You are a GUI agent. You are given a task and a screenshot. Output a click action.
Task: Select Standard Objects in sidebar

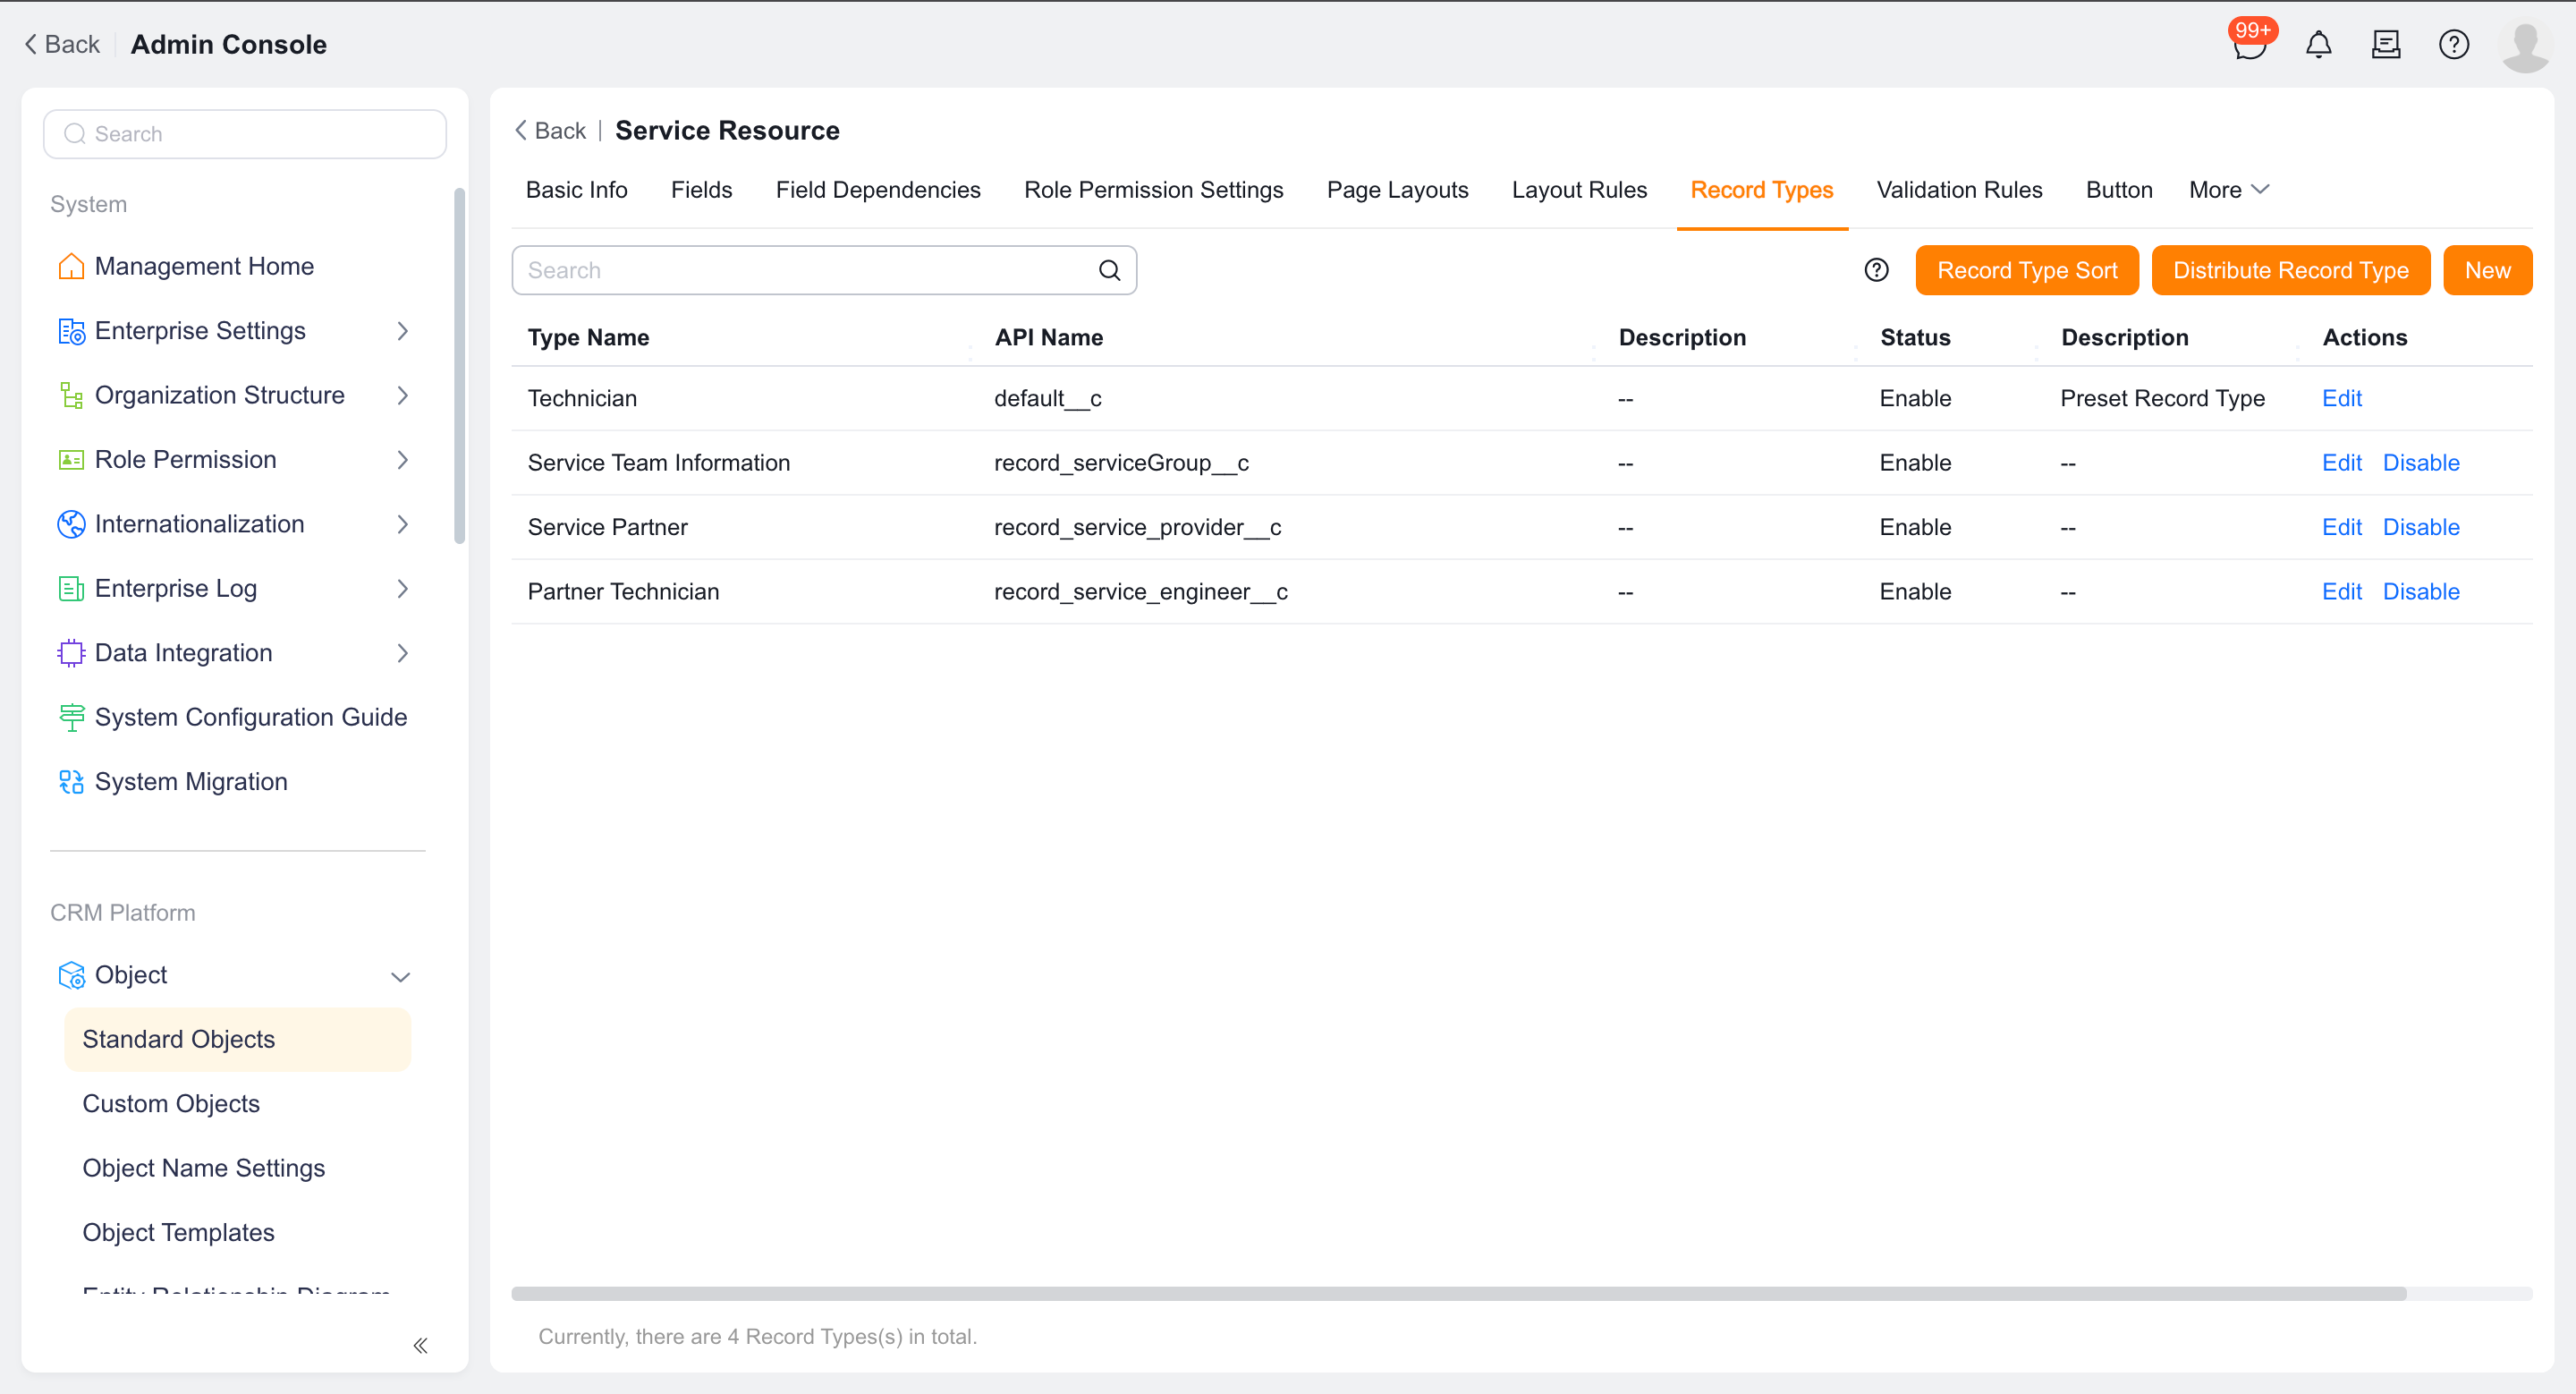[237, 1039]
